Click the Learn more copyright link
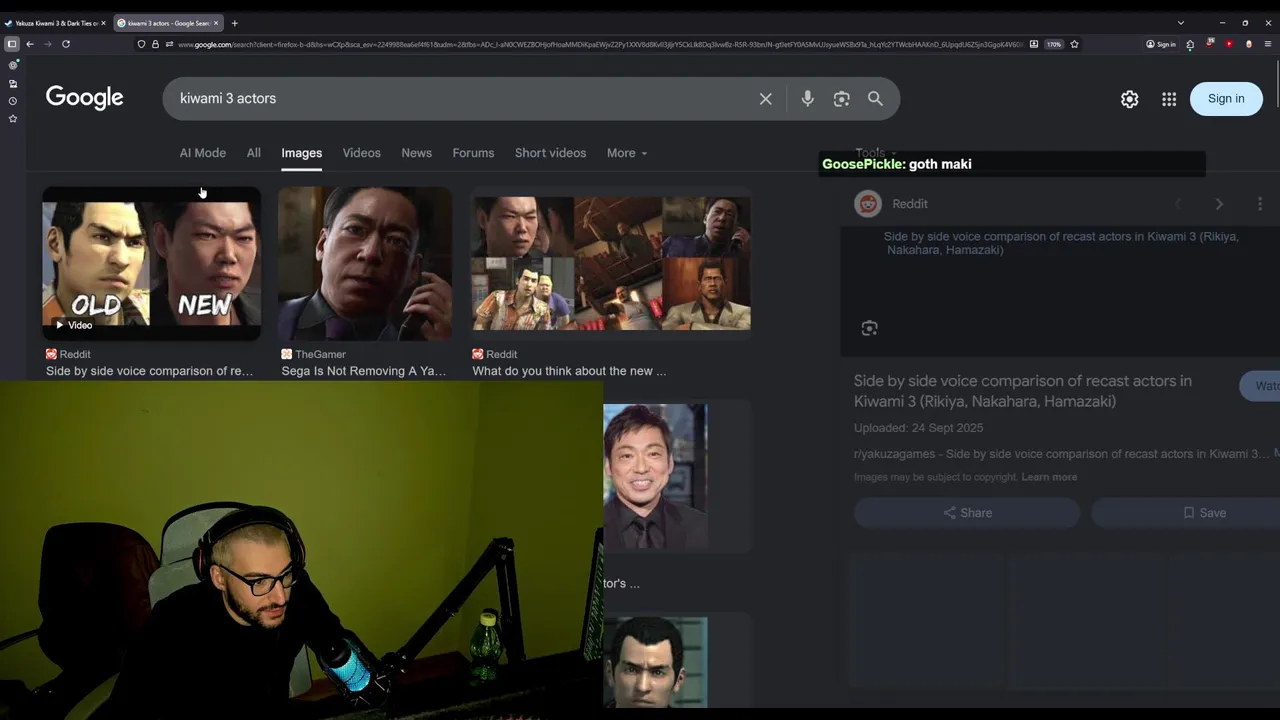Viewport: 1280px width, 720px height. click(1049, 477)
